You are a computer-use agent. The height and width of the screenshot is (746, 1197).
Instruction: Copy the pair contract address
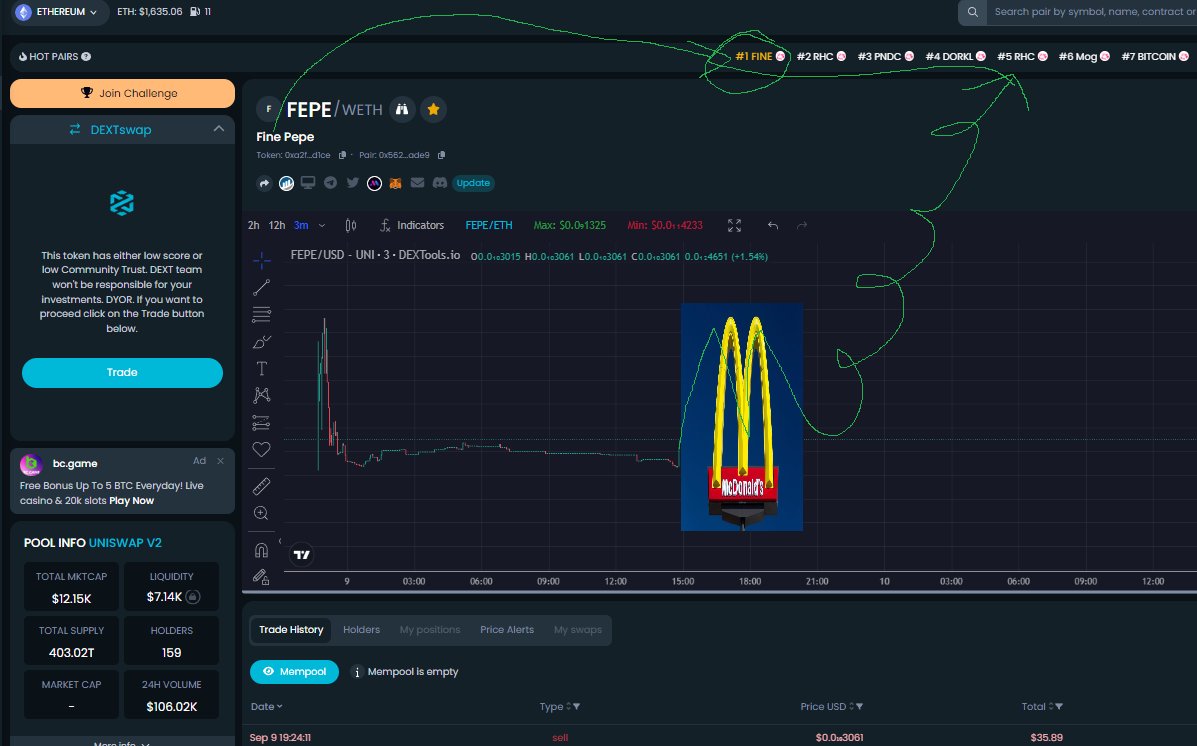tap(441, 155)
